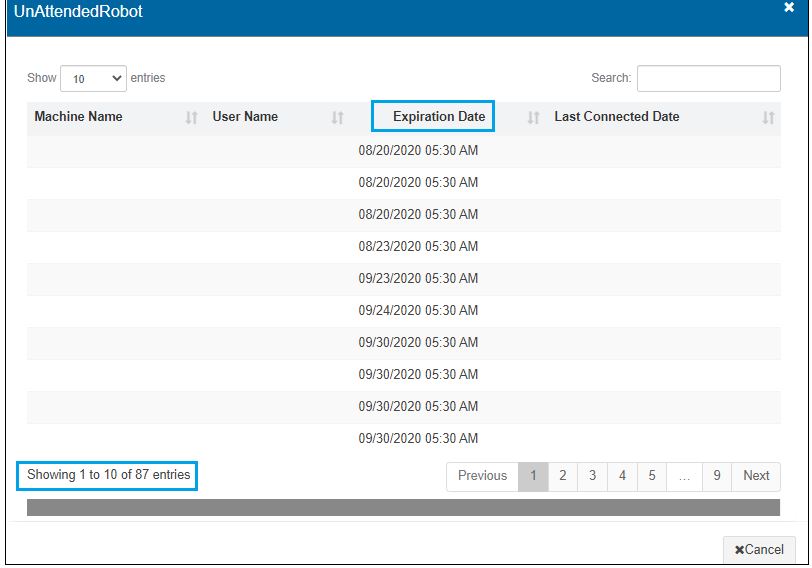Image resolution: width=812 pixels, height=568 pixels.
Task: Go to page 3 of entries
Action: 592,476
